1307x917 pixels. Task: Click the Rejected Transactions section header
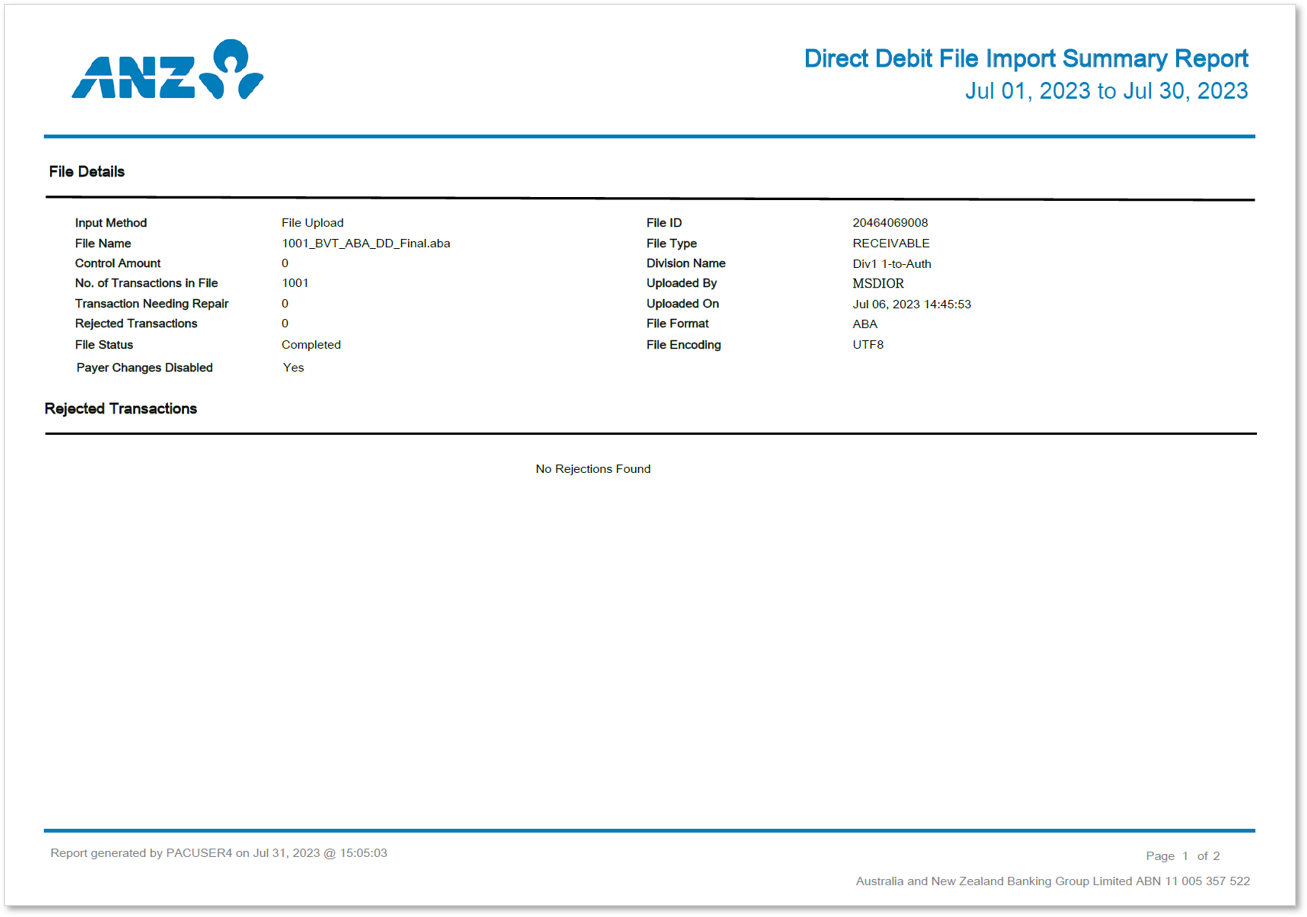click(x=120, y=409)
